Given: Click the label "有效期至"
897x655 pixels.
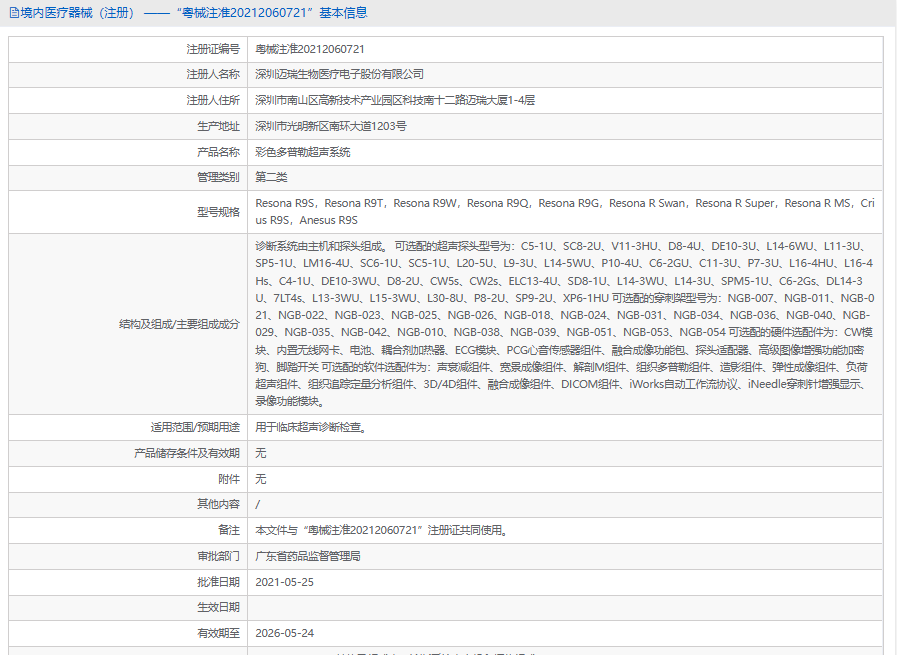Looking at the screenshot, I should point(218,633).
